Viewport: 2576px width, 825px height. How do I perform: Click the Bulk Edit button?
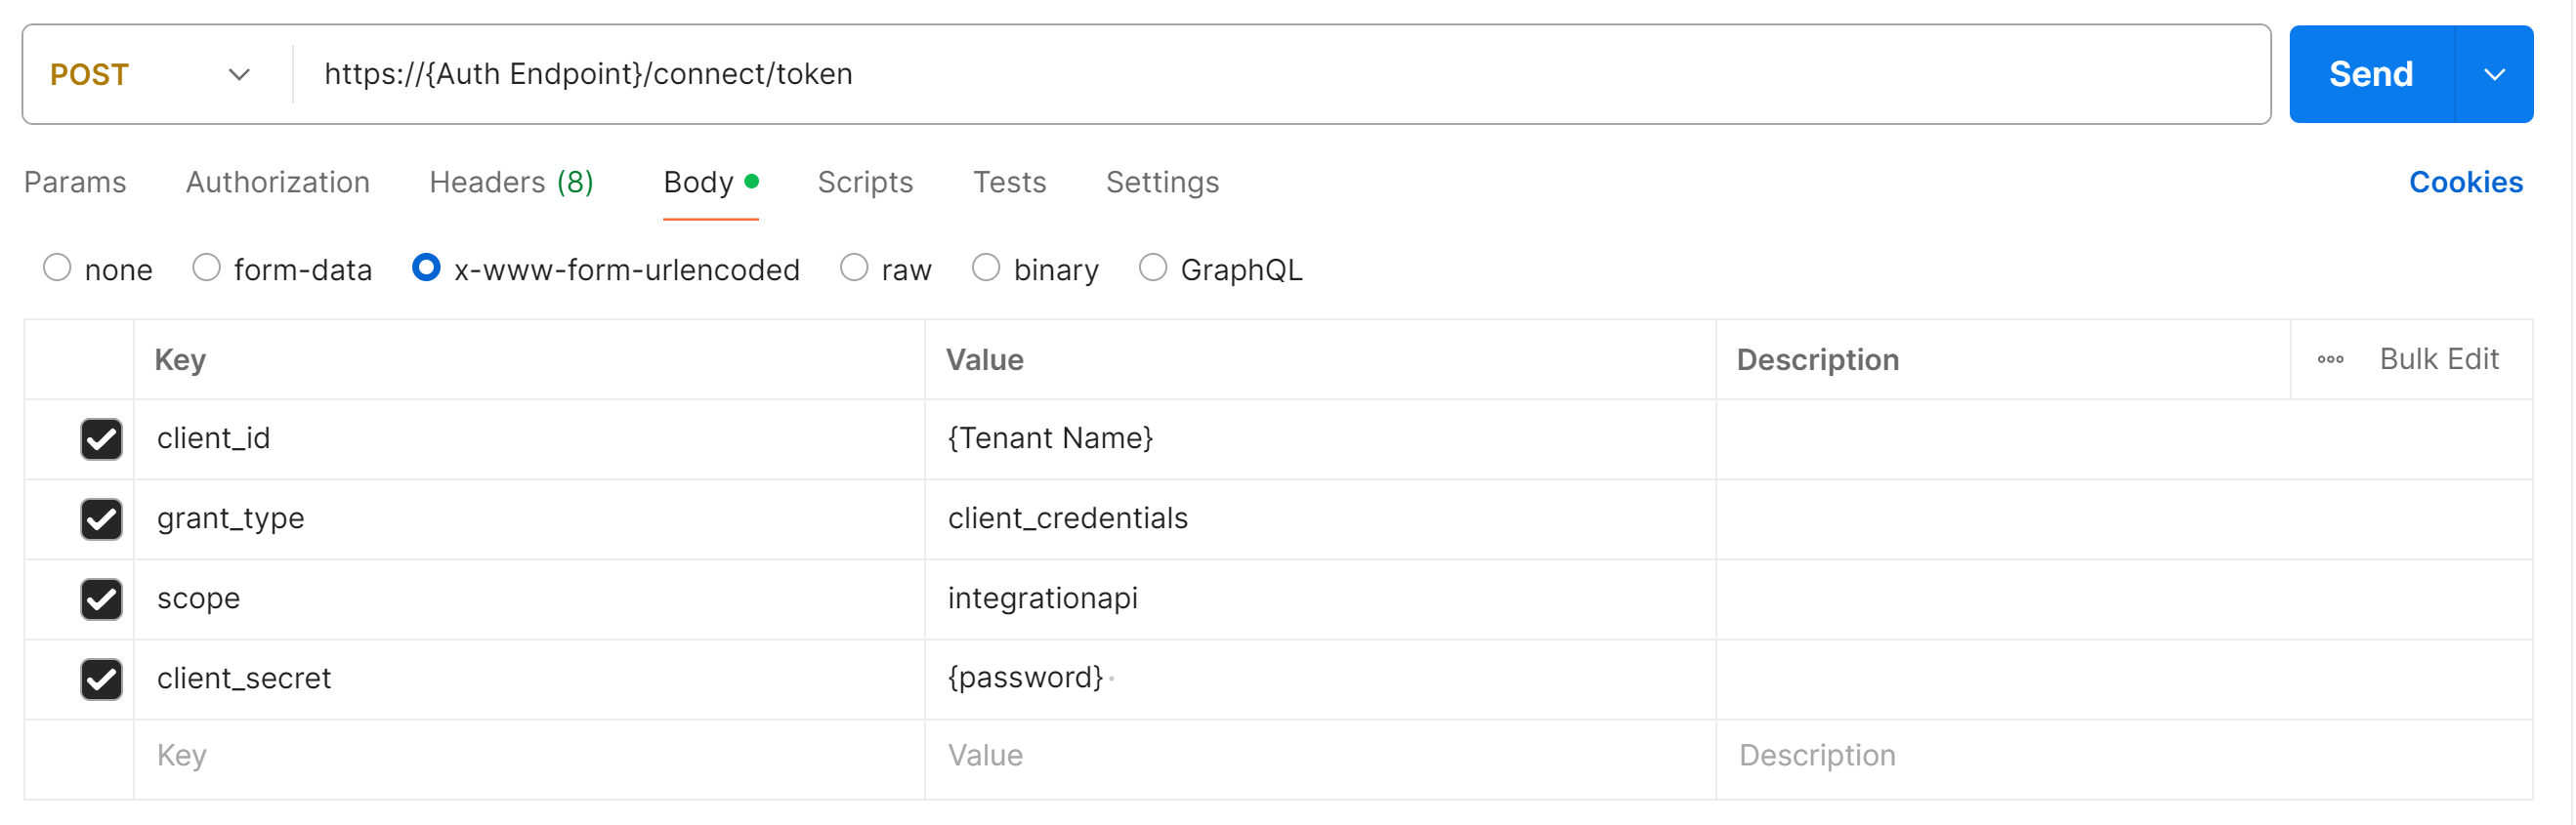(2438, 360)
